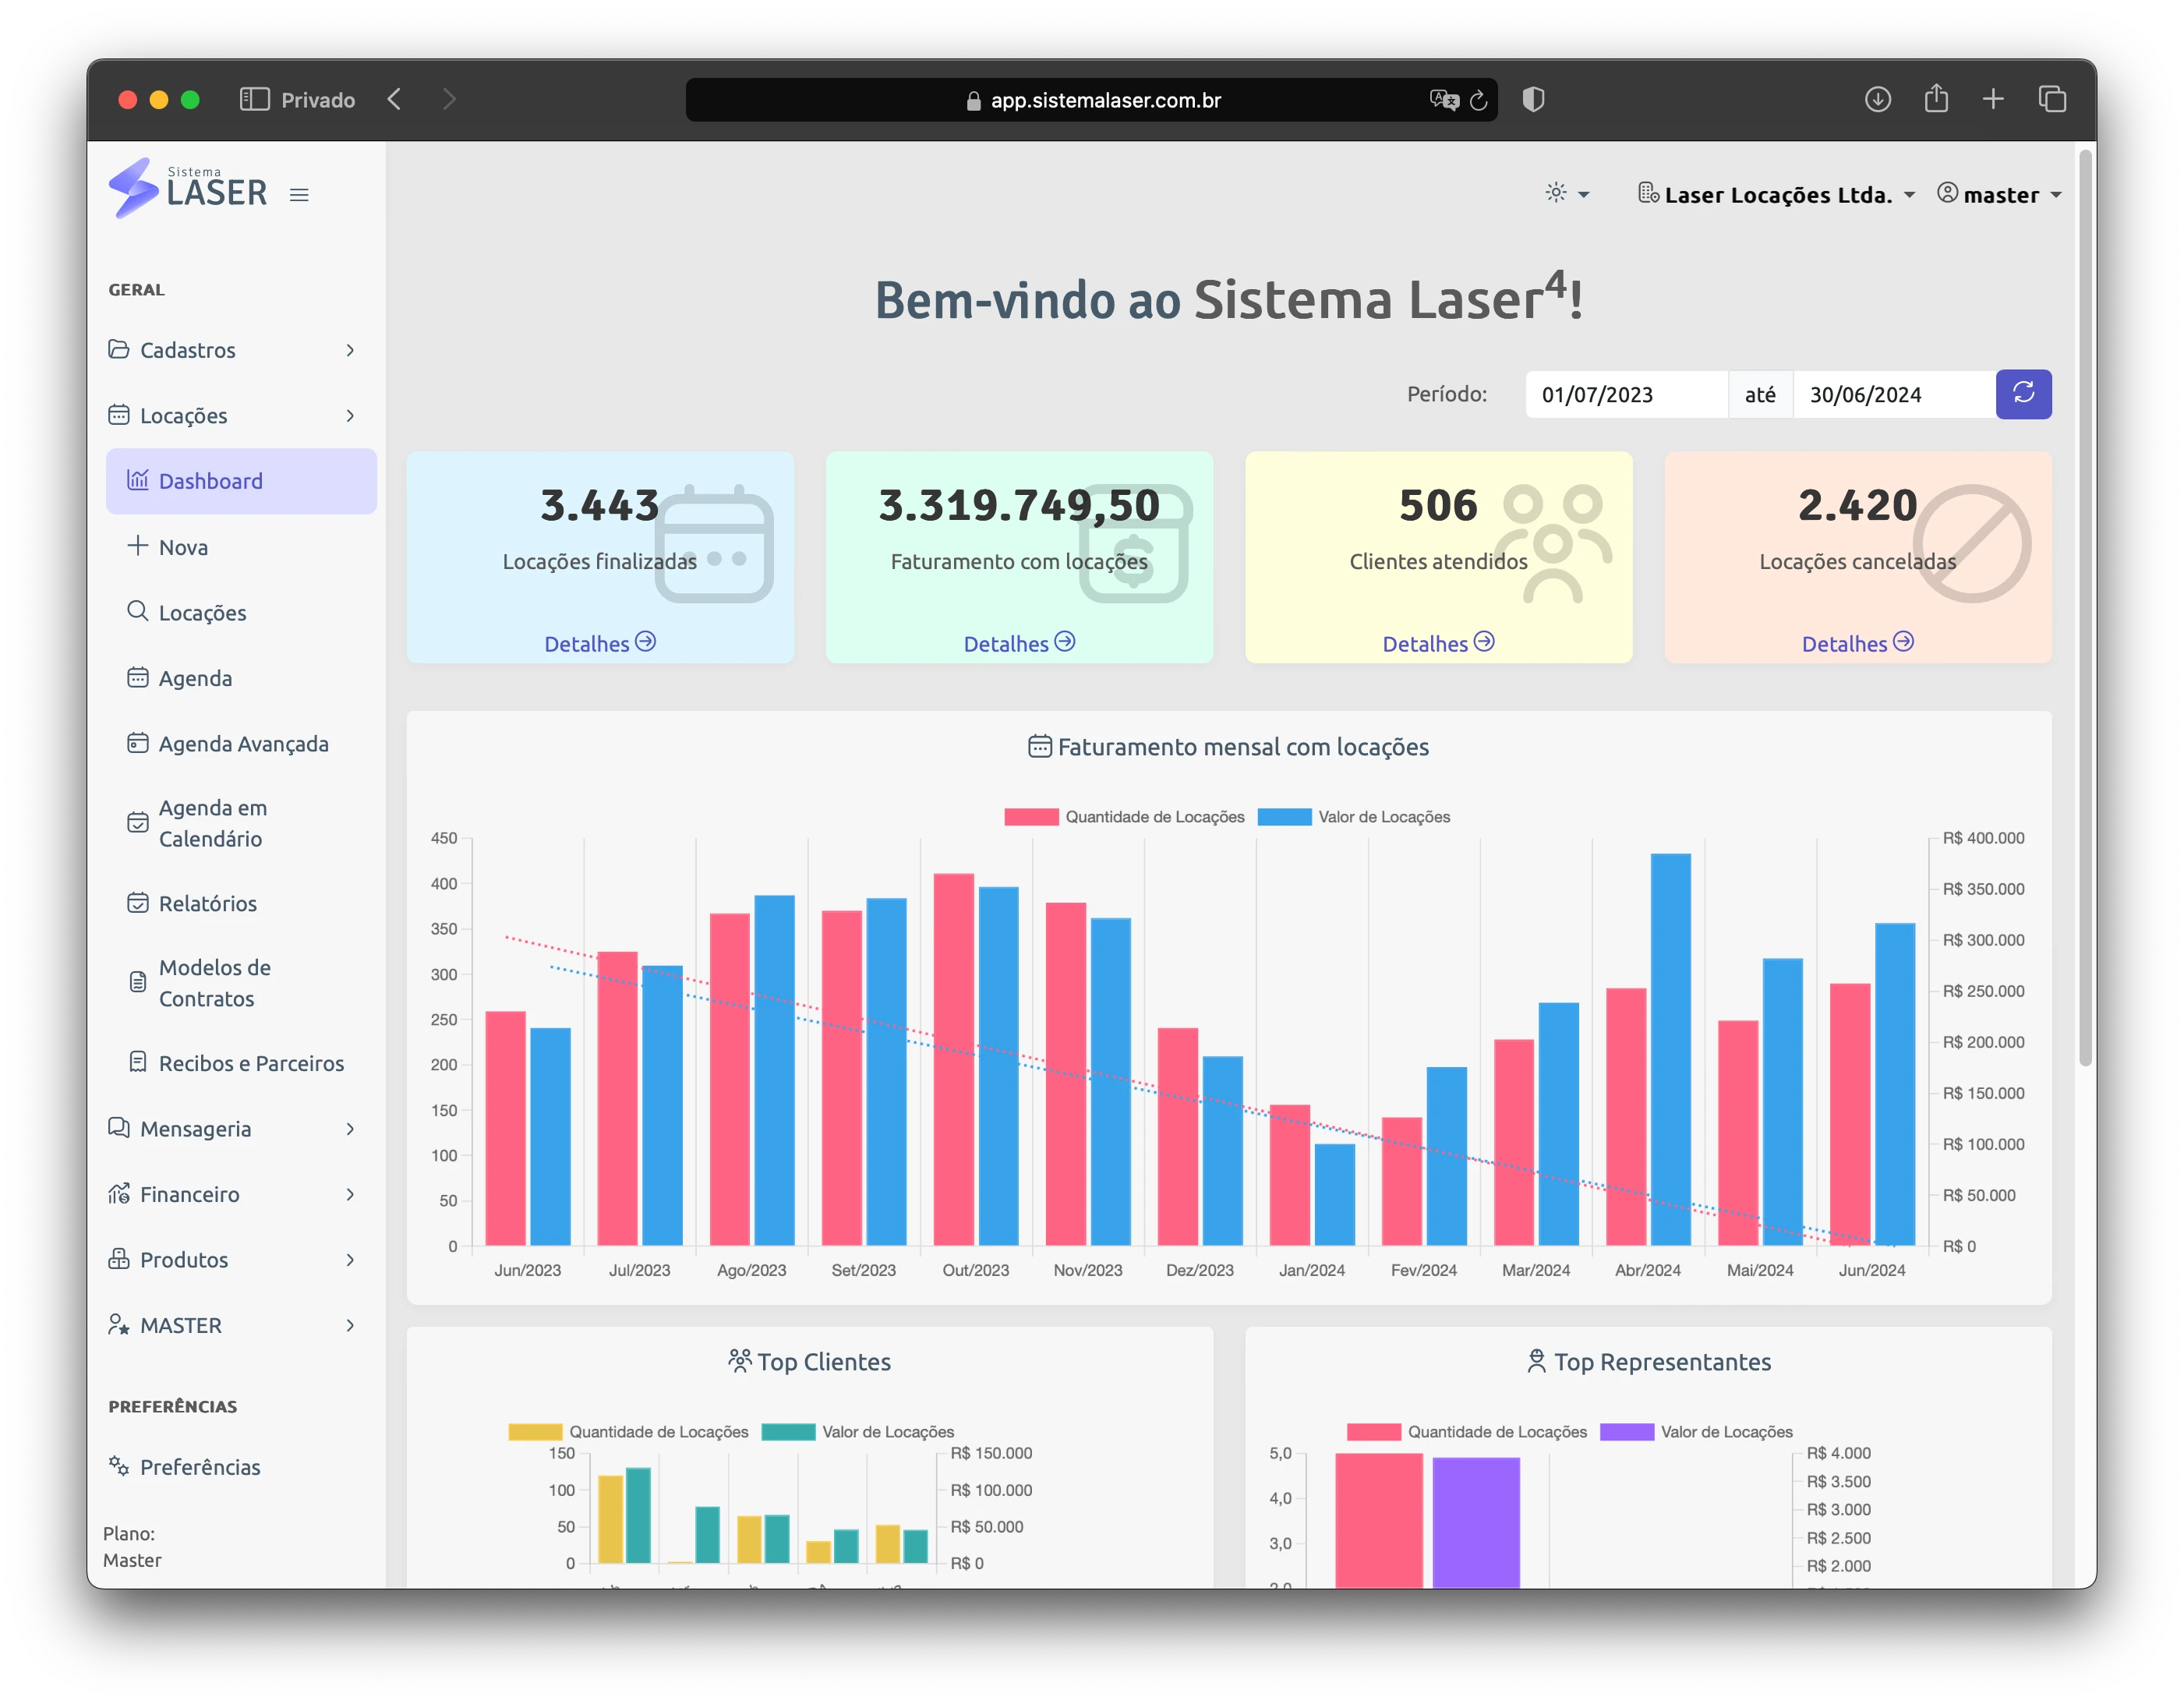Toggle teal Valor legend in Top Clientes

click(858, 1432)
